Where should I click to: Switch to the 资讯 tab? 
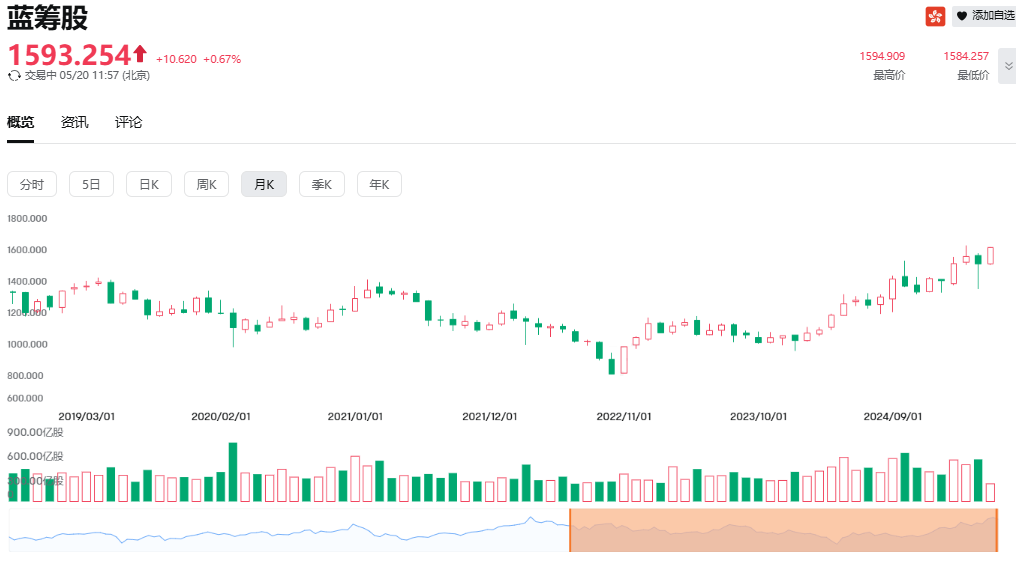[75, 122]
